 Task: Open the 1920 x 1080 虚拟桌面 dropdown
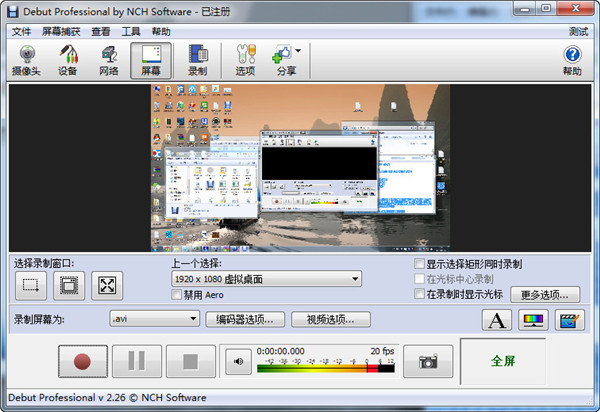pyautogui.click(x=266, y=279)
